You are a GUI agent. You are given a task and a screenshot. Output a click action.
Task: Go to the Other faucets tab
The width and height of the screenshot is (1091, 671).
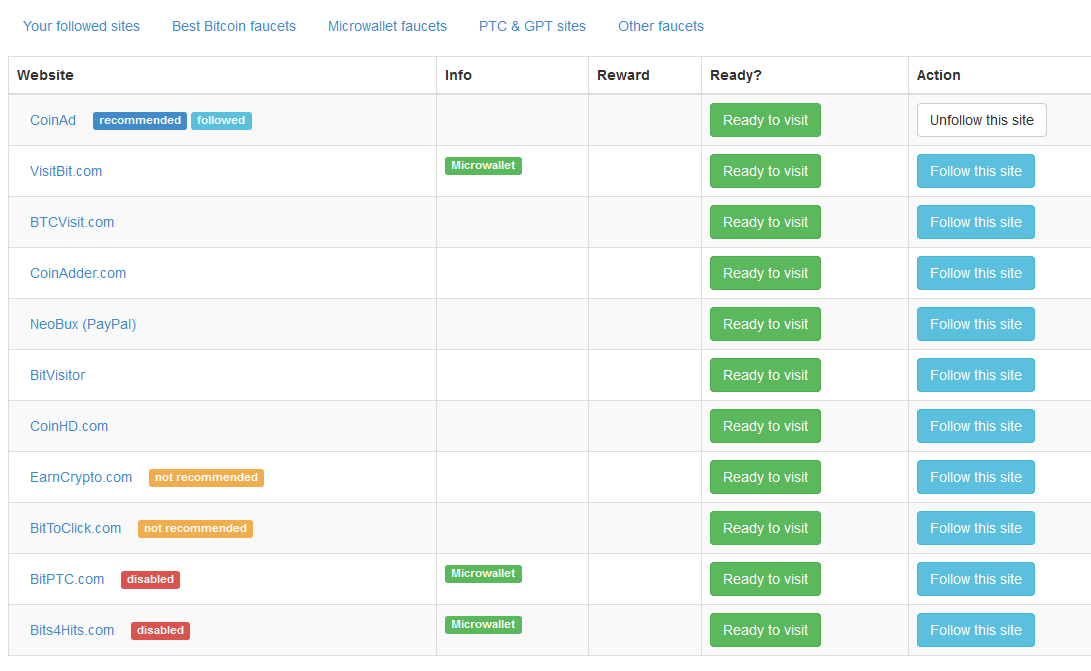[660, 26]
